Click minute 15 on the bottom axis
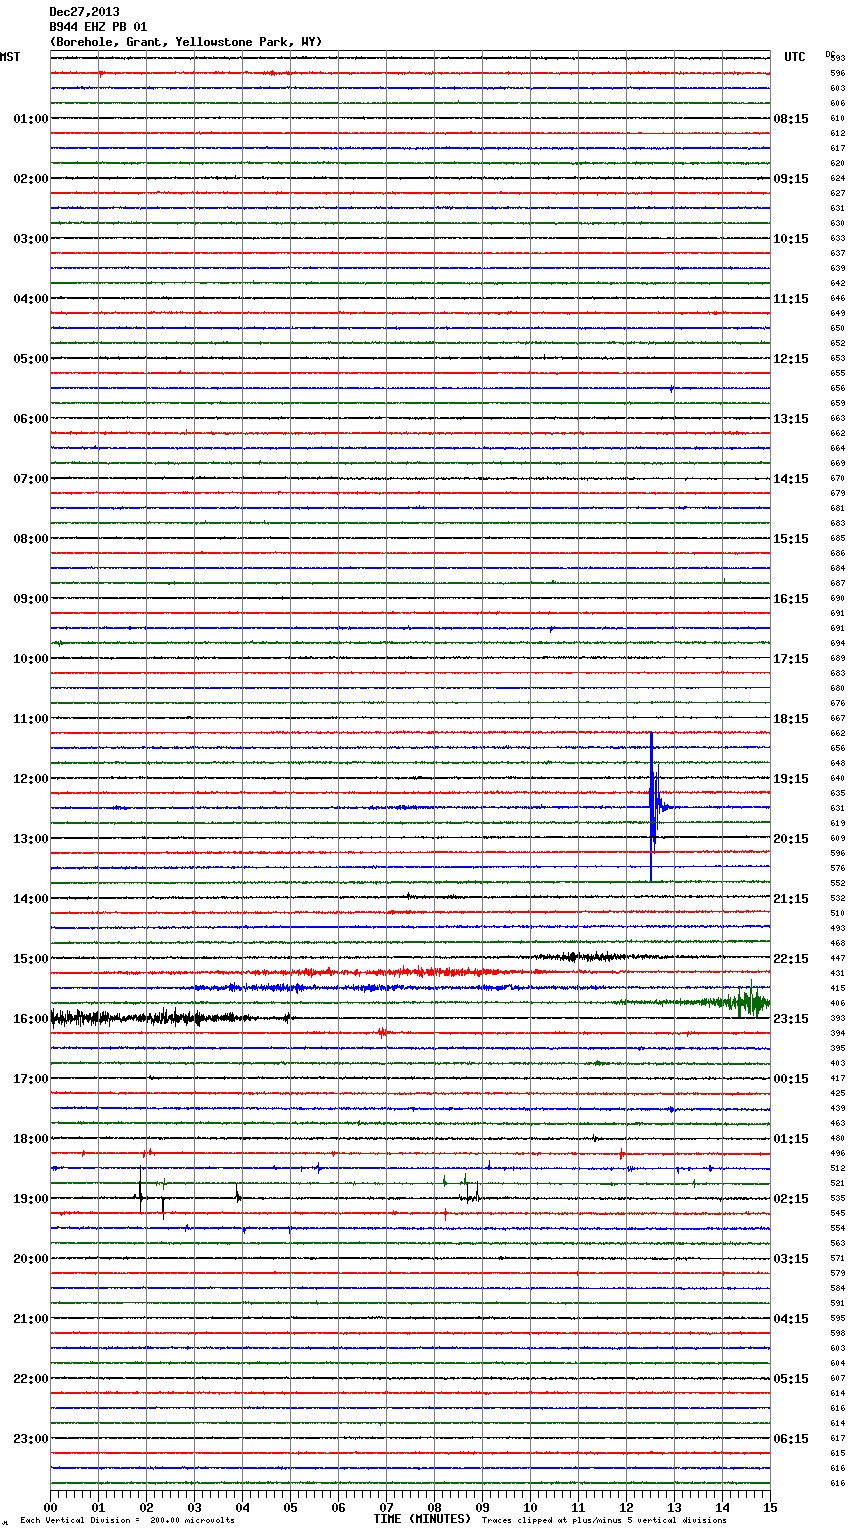The image size is (850, 1534). tap(770, 1507)
